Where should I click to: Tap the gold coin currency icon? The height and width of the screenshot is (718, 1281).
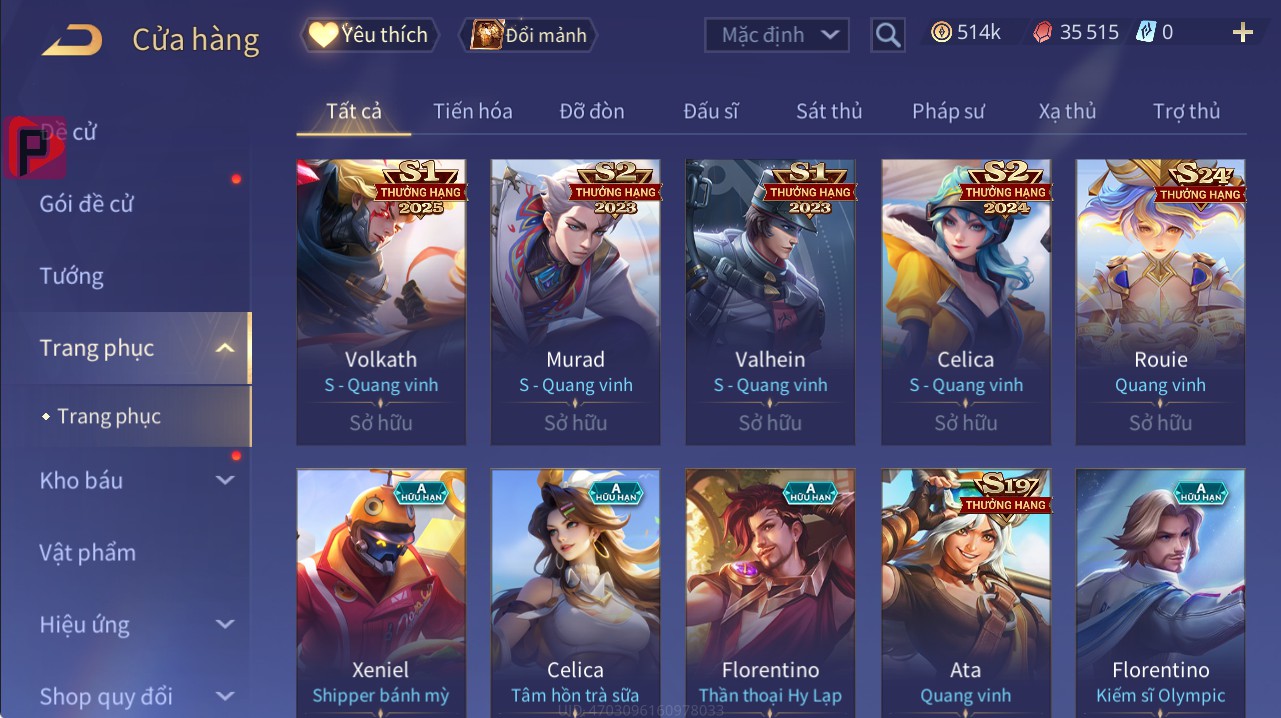(941, 32)
